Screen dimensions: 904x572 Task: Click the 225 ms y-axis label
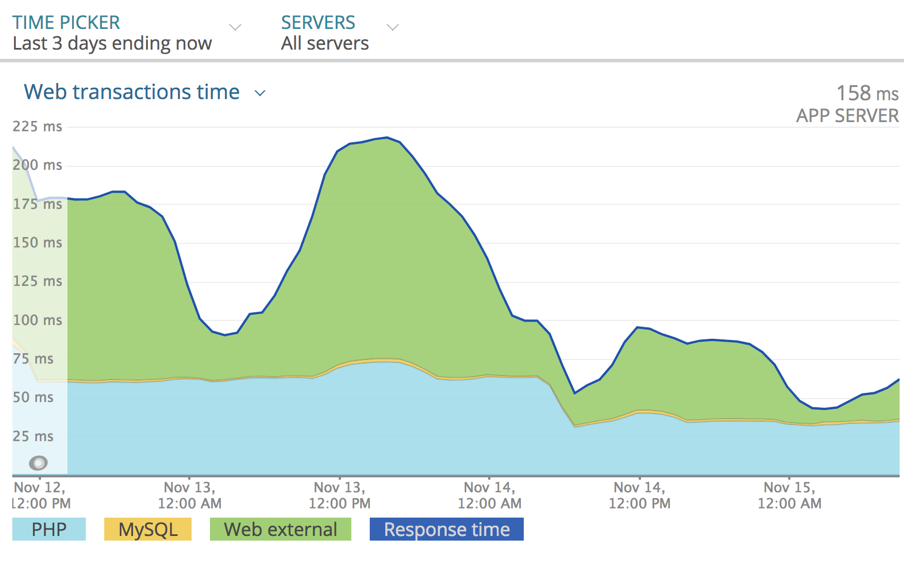pyautogui.click(x=37, y=126)
